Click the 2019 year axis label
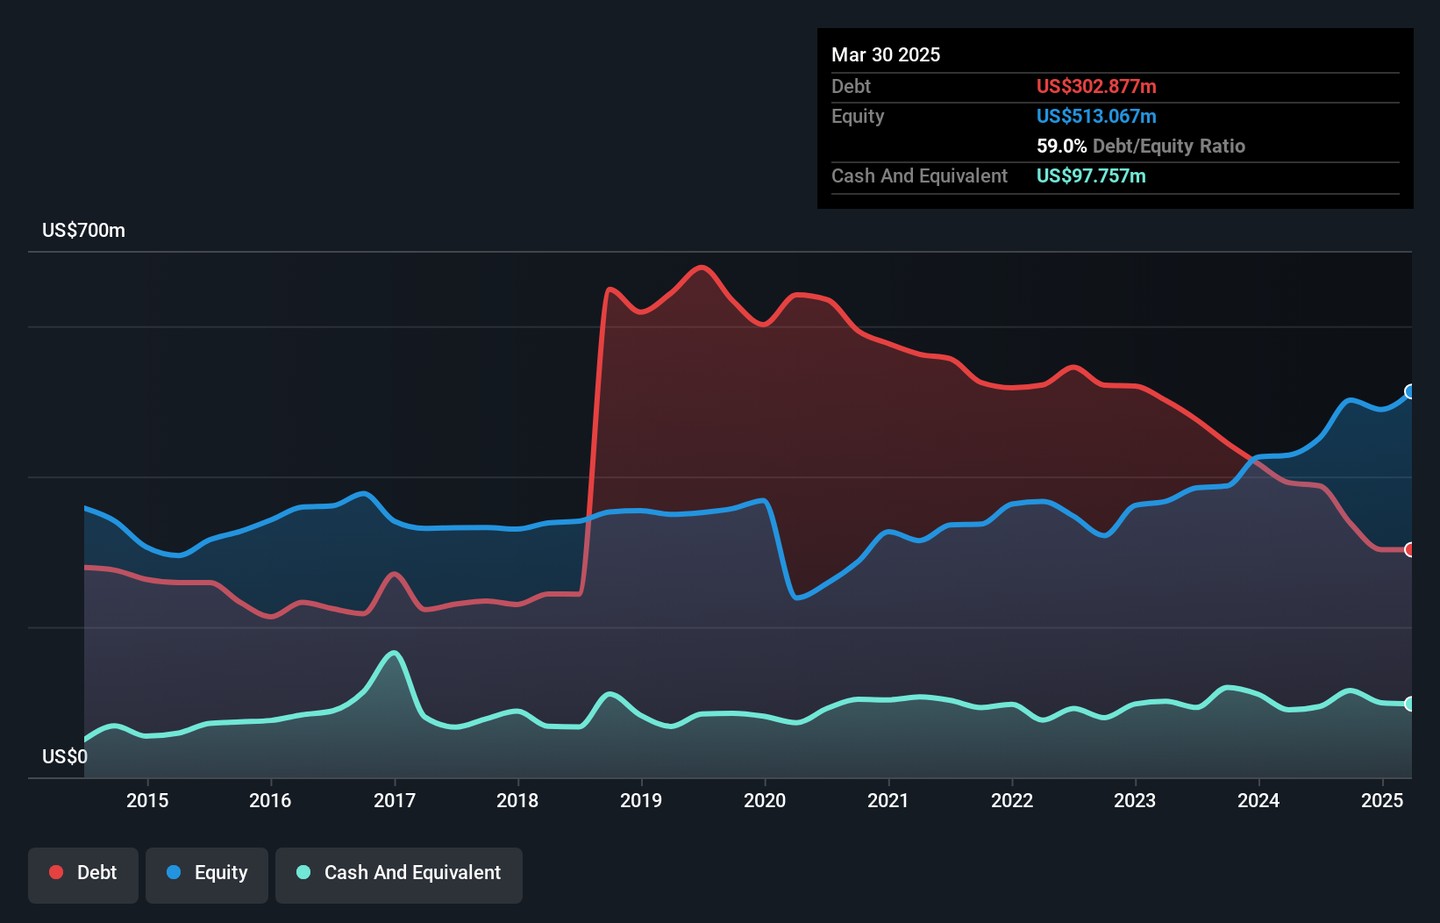1440x923 pixels. [641, 801]
